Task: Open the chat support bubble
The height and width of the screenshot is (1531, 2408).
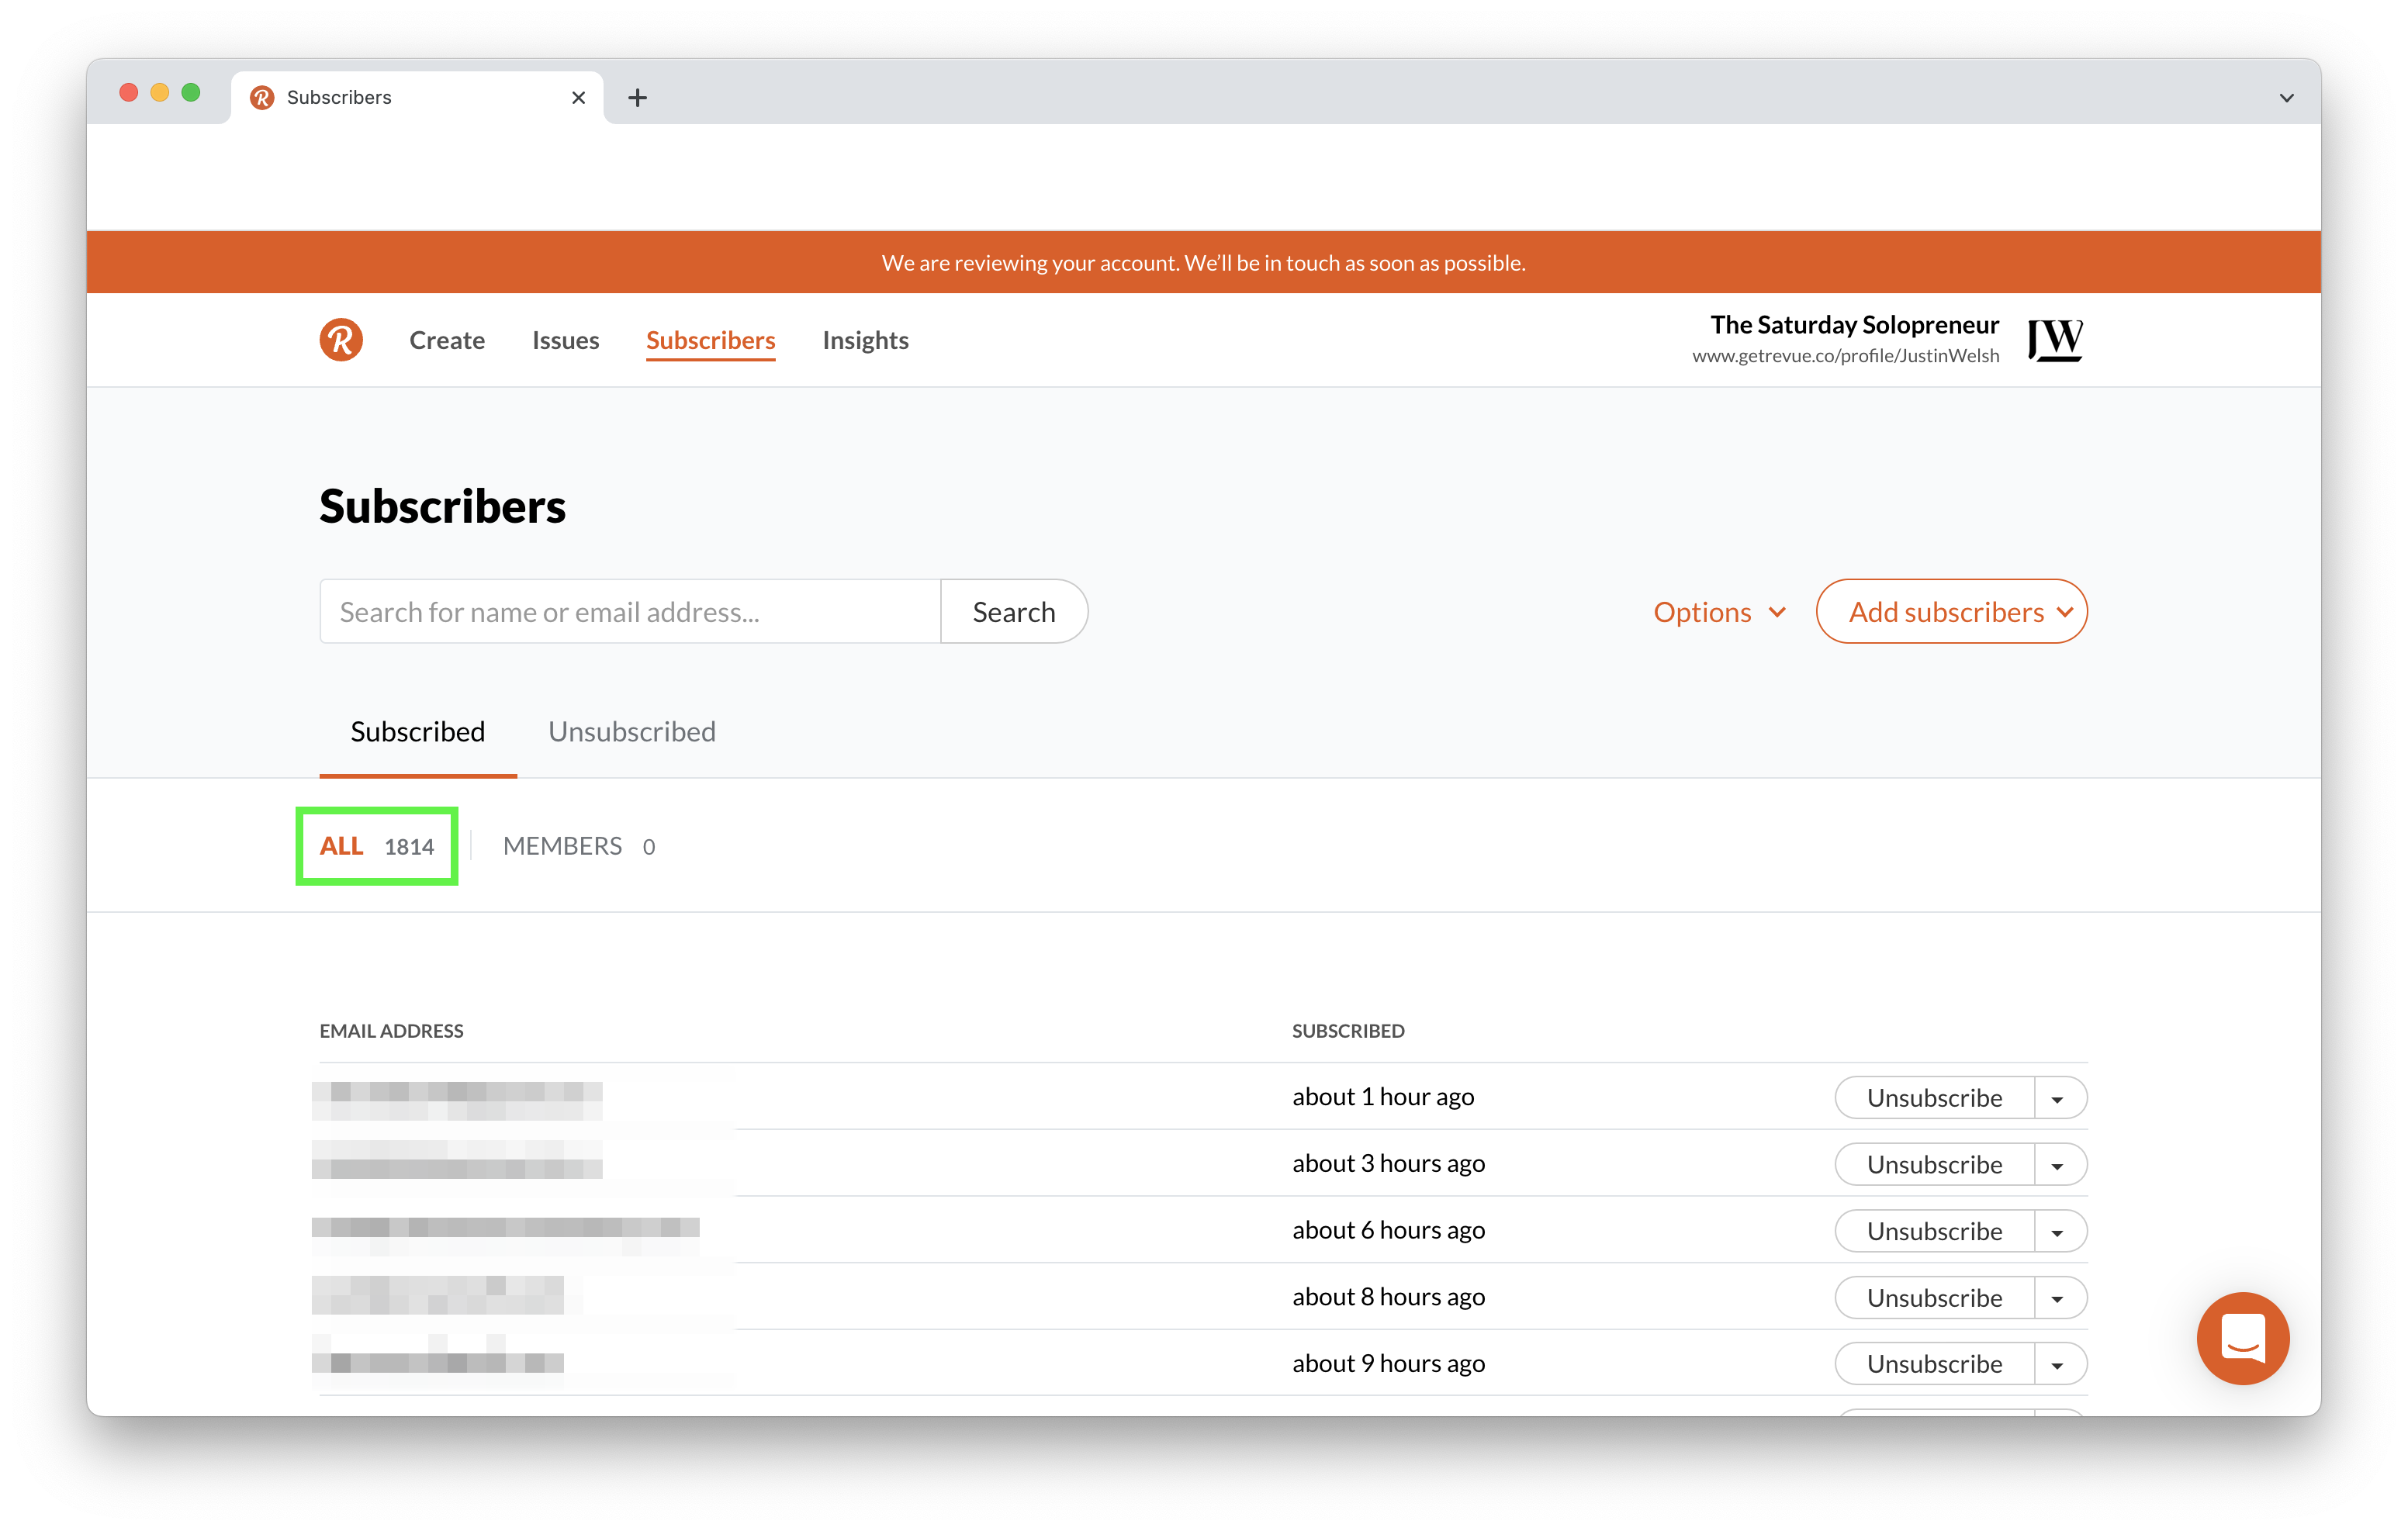Action: [x=2242, y=1338]
